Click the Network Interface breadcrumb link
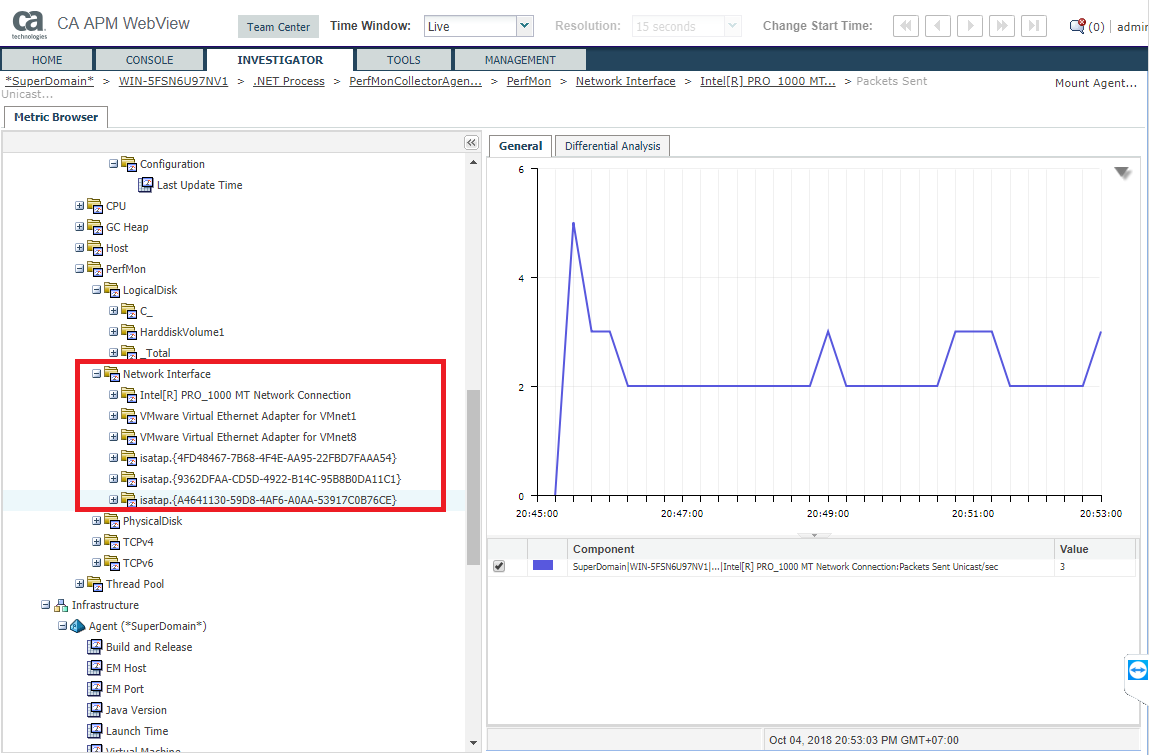Viewport: 1149px width, 755px height. (626, 81)
